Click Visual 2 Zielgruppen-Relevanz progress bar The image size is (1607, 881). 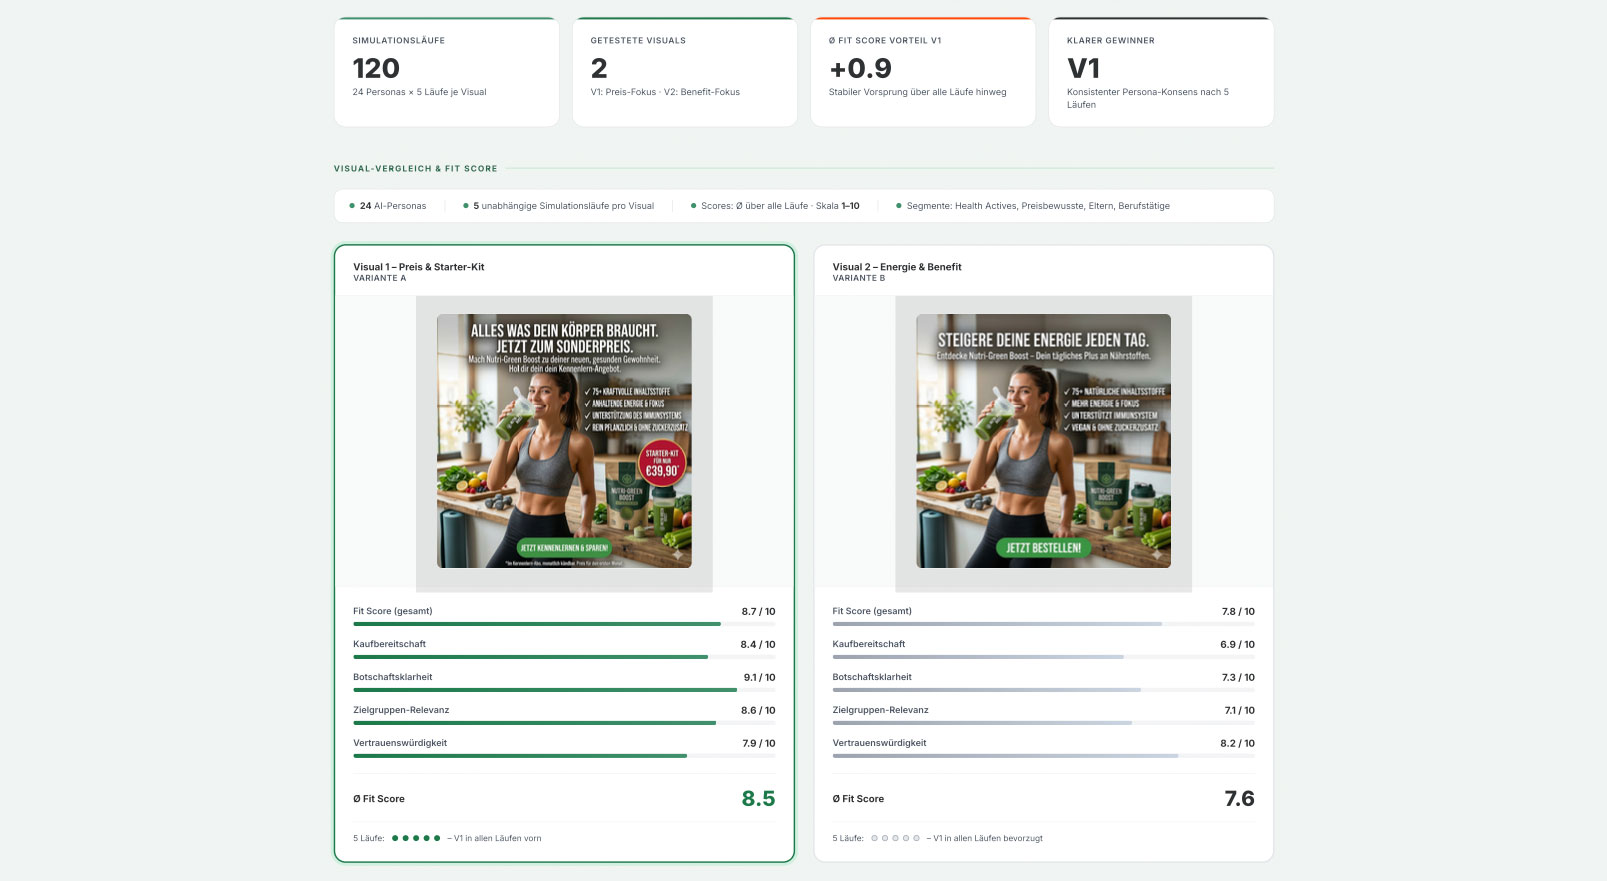tap(1043, 723)
